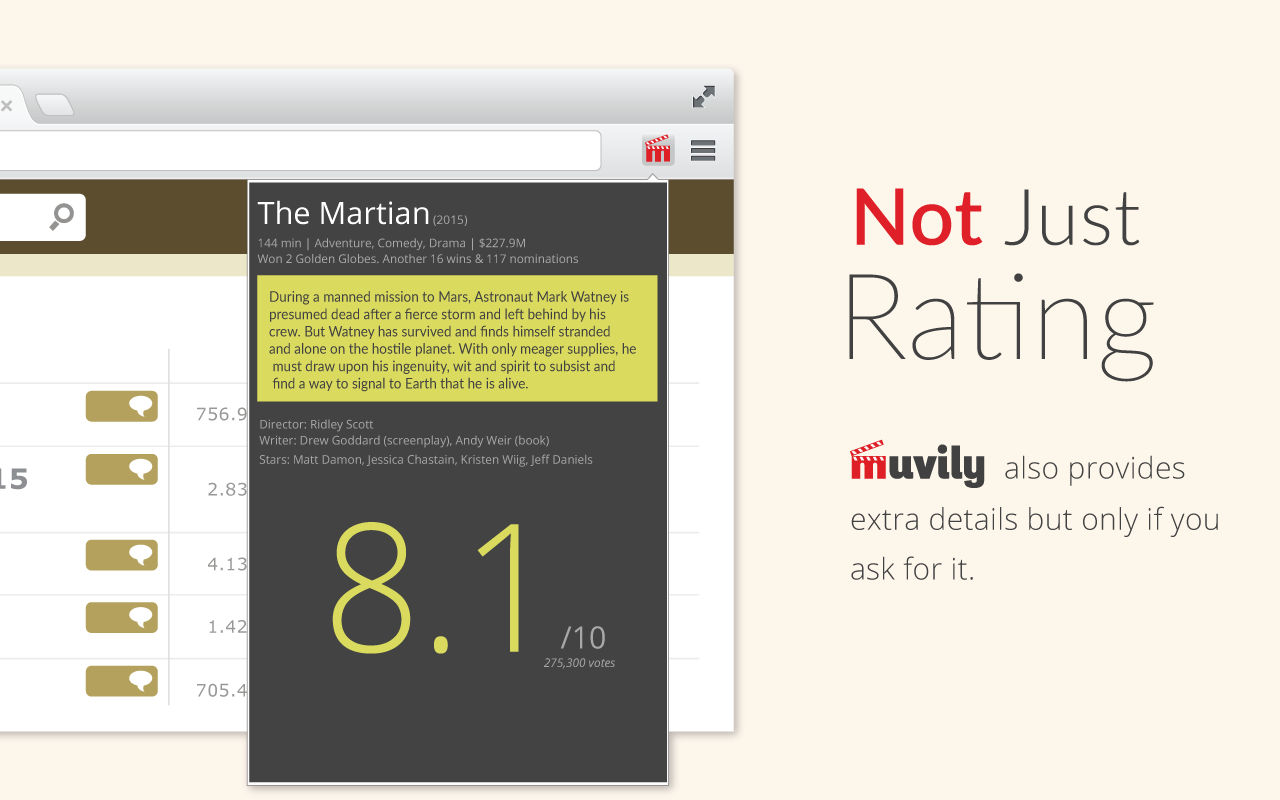Viewport: 1280px width, 800px height.
Task: Click the title 'The Martian' in the popup
Action: point(343,213)
